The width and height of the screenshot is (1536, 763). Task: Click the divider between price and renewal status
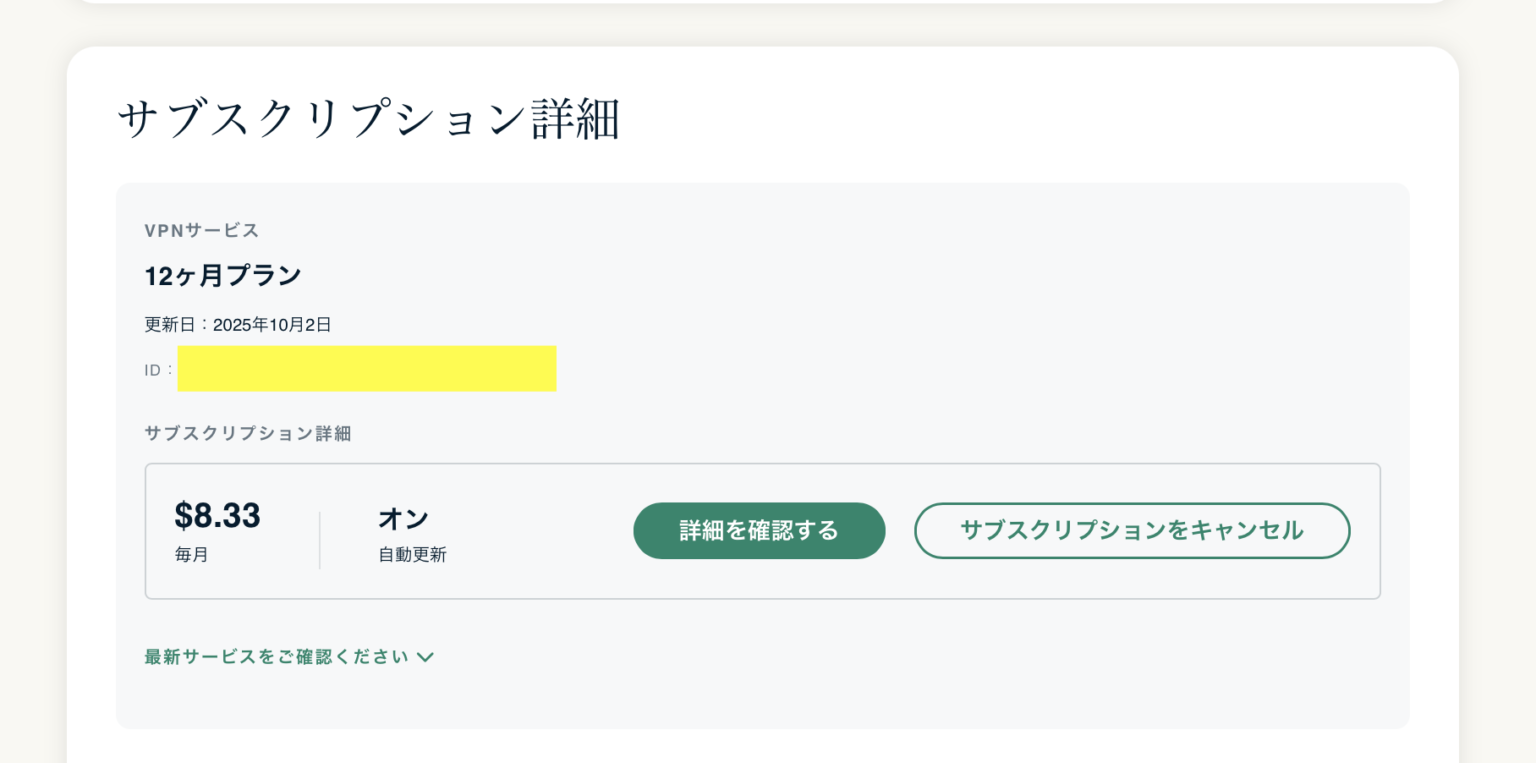pos(320,531)
